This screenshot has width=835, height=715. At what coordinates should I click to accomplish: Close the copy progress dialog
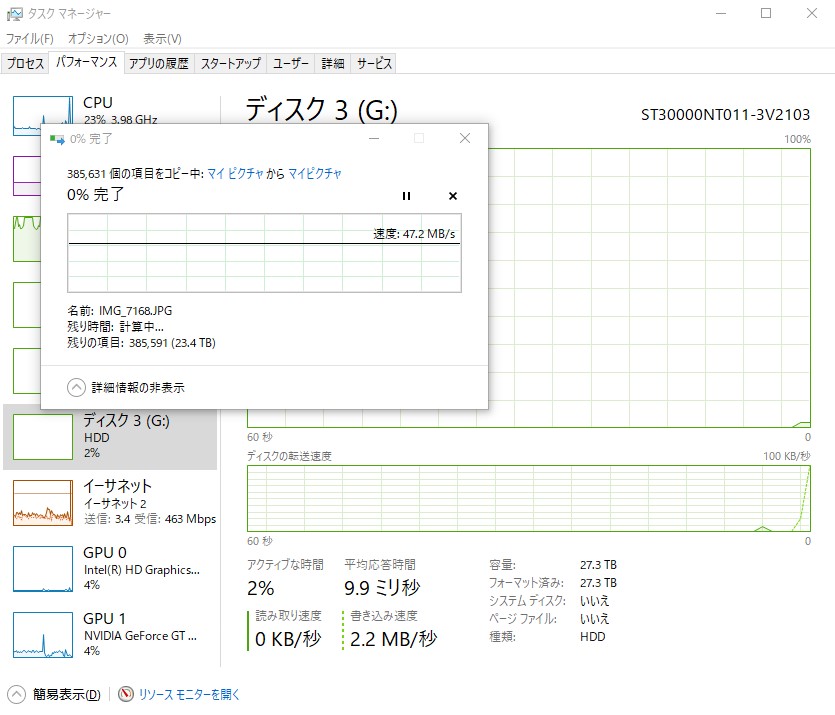pyautogui.click(x=464, y=138)
